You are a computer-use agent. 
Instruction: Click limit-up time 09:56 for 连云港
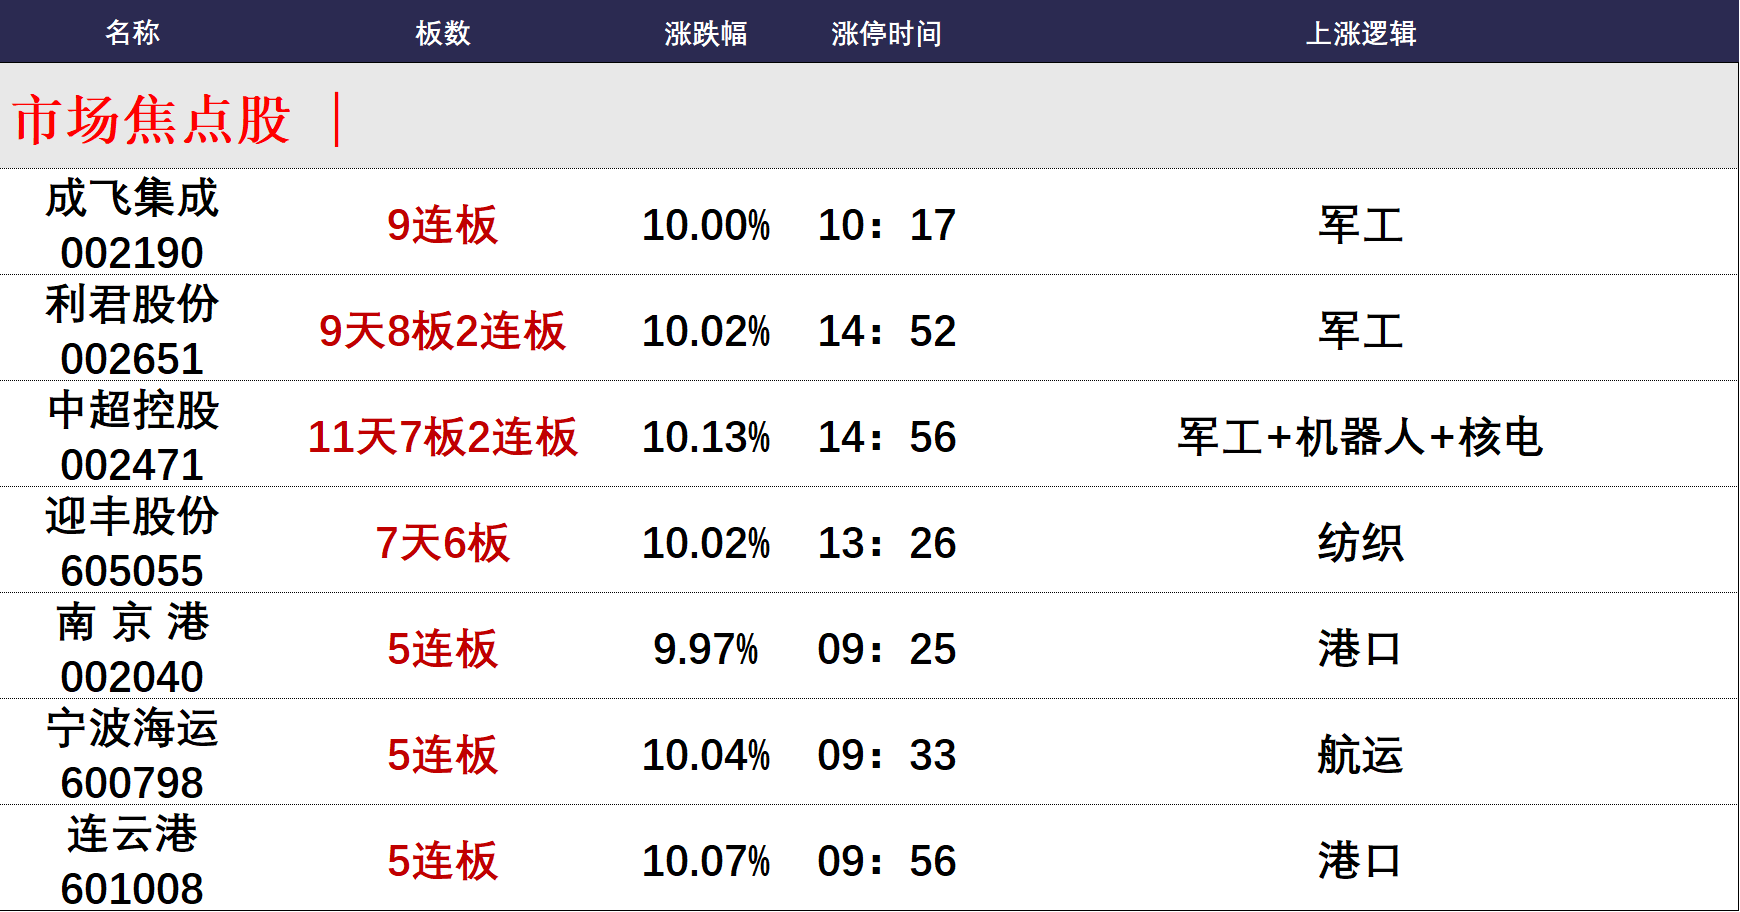[887, 861]
